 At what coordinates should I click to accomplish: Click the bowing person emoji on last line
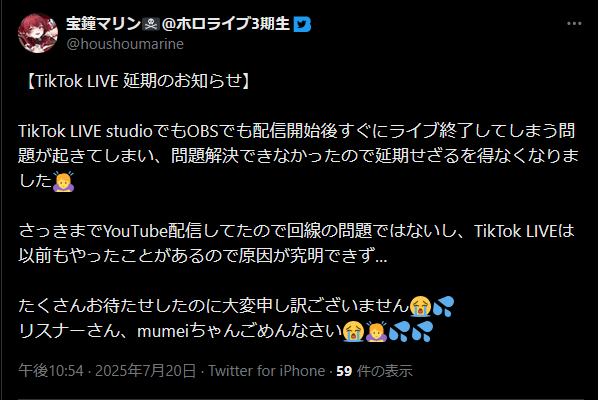(376, 331)
